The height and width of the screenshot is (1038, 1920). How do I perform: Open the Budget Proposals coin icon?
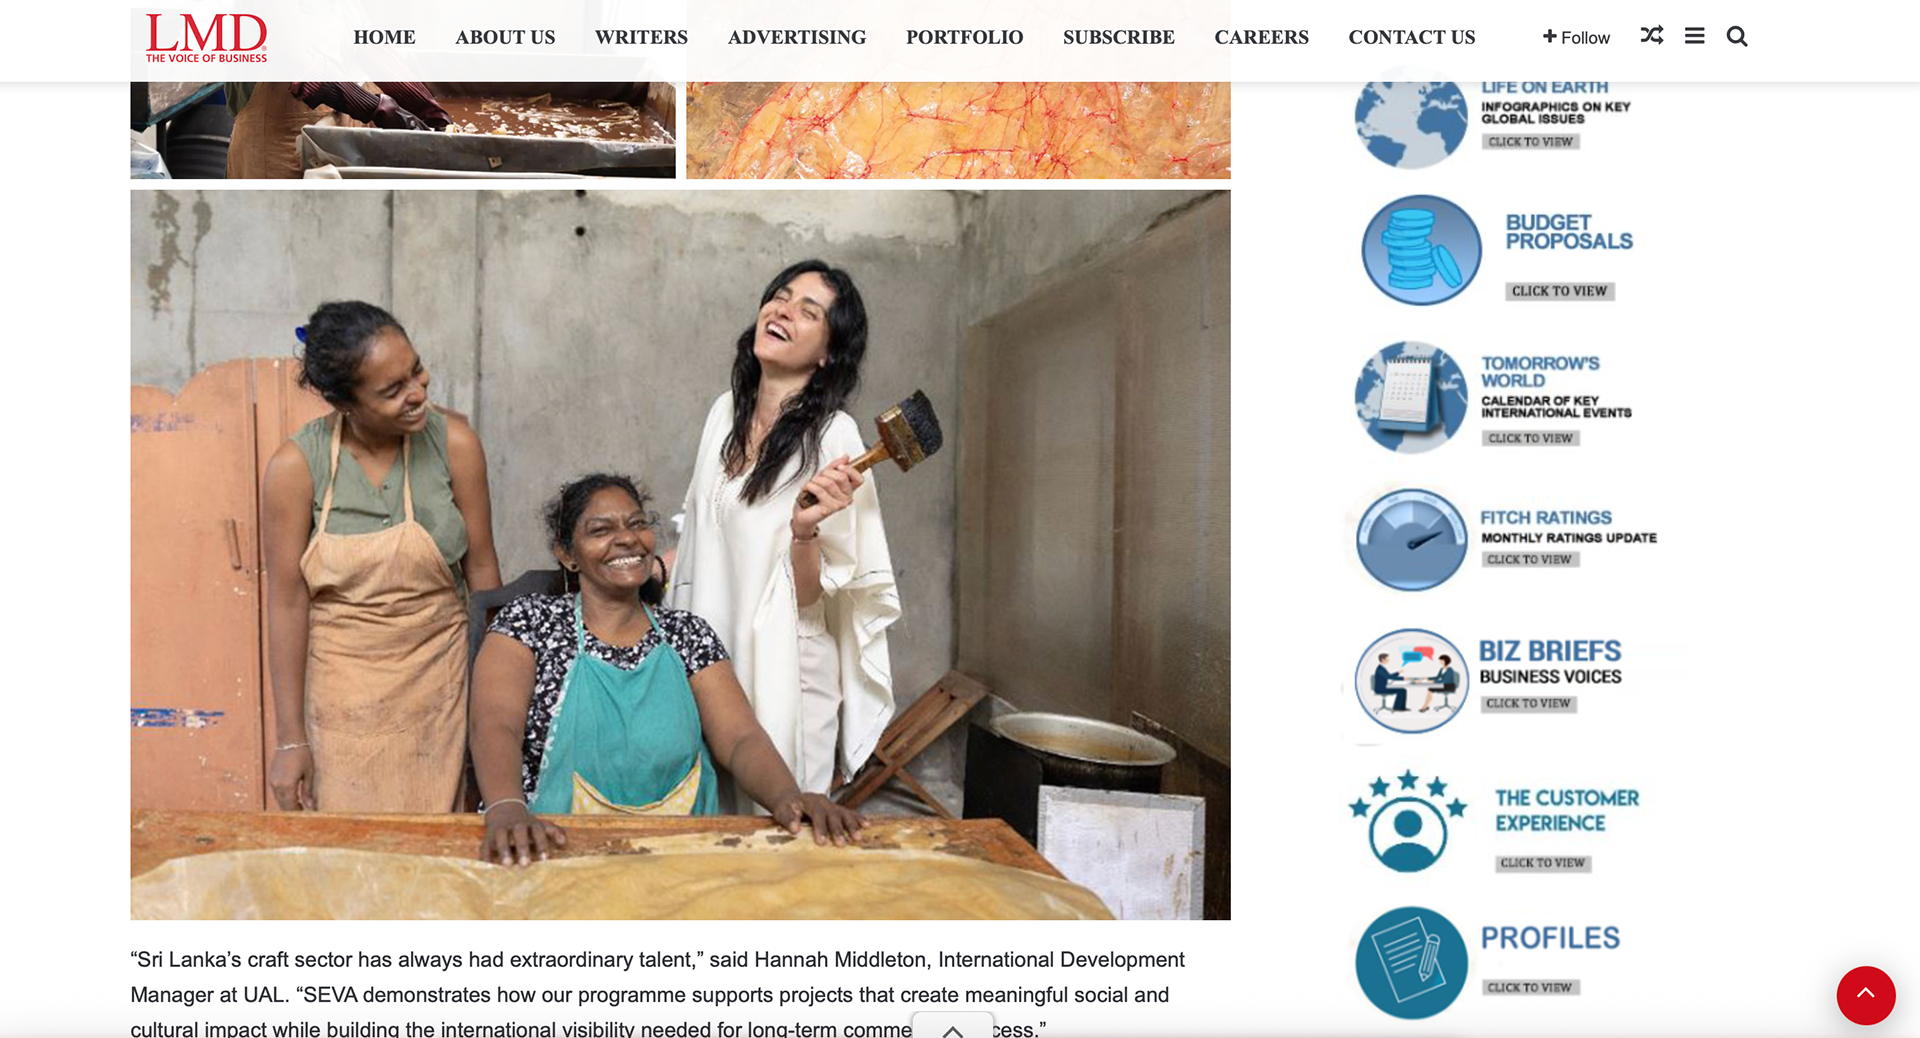1421,250
